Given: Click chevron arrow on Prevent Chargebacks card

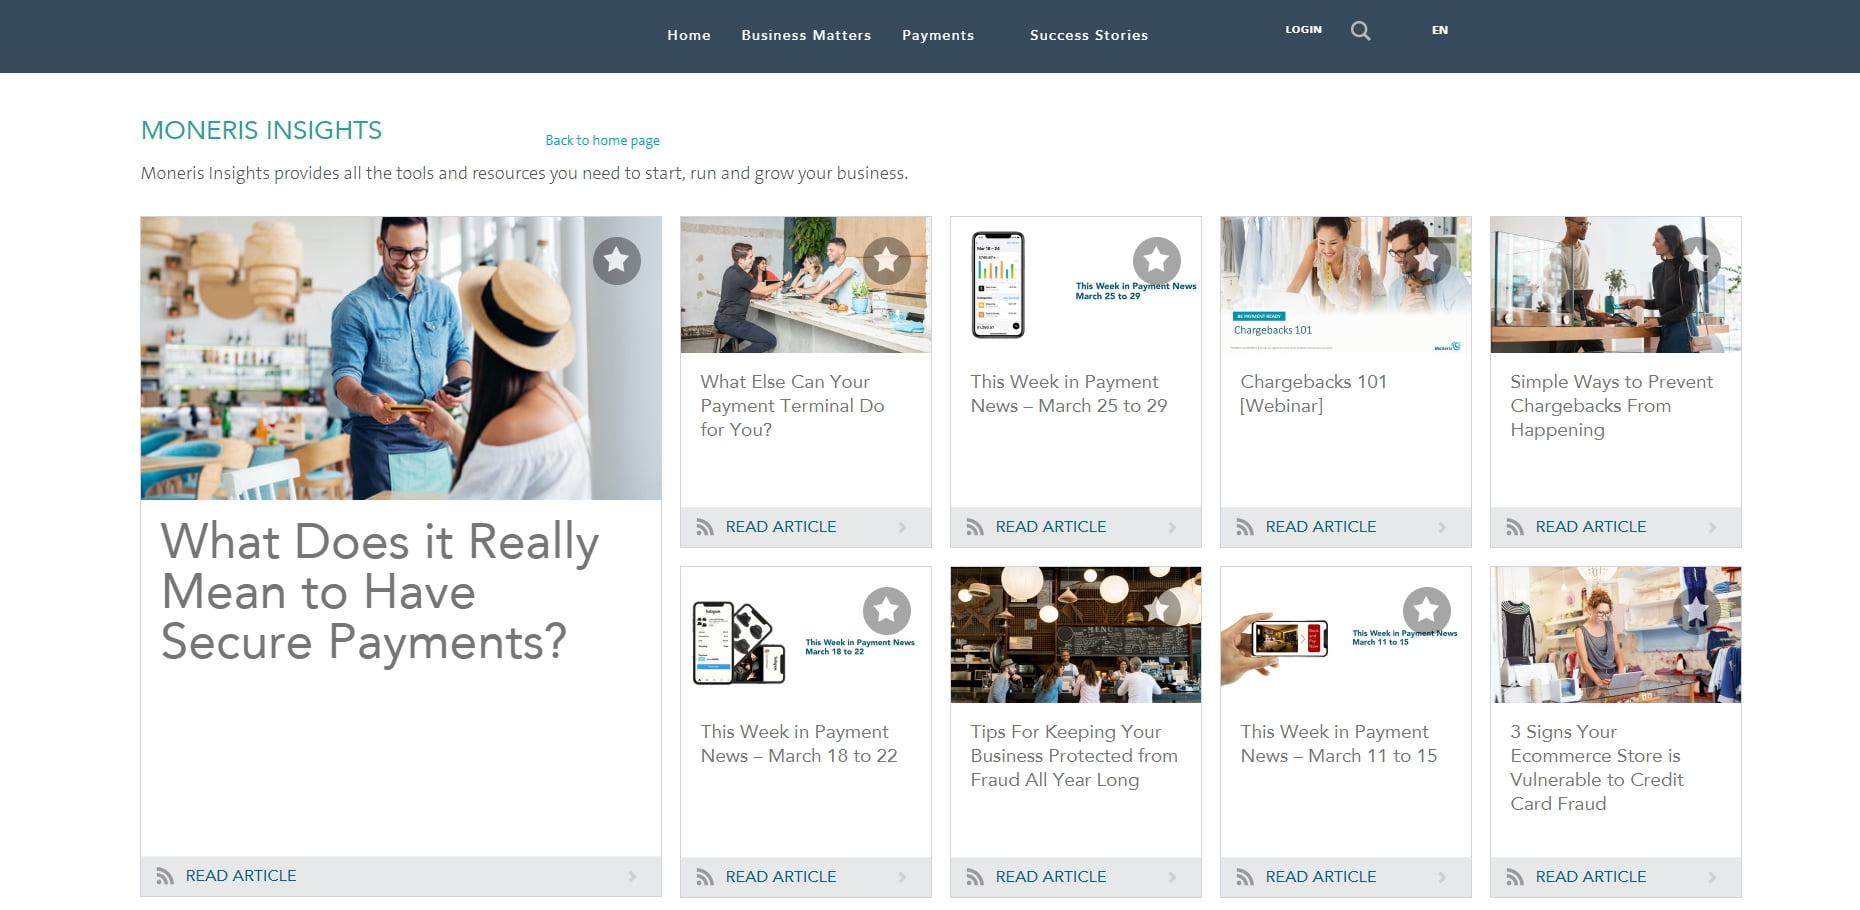Looking at the screenshot, I should pyautogui.click(x=1712, y=527).
